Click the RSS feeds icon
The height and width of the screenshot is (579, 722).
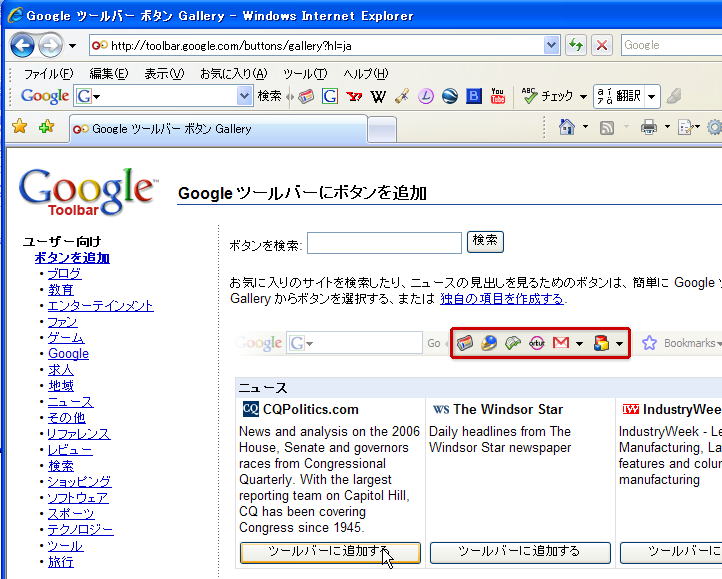coord(607,128)
